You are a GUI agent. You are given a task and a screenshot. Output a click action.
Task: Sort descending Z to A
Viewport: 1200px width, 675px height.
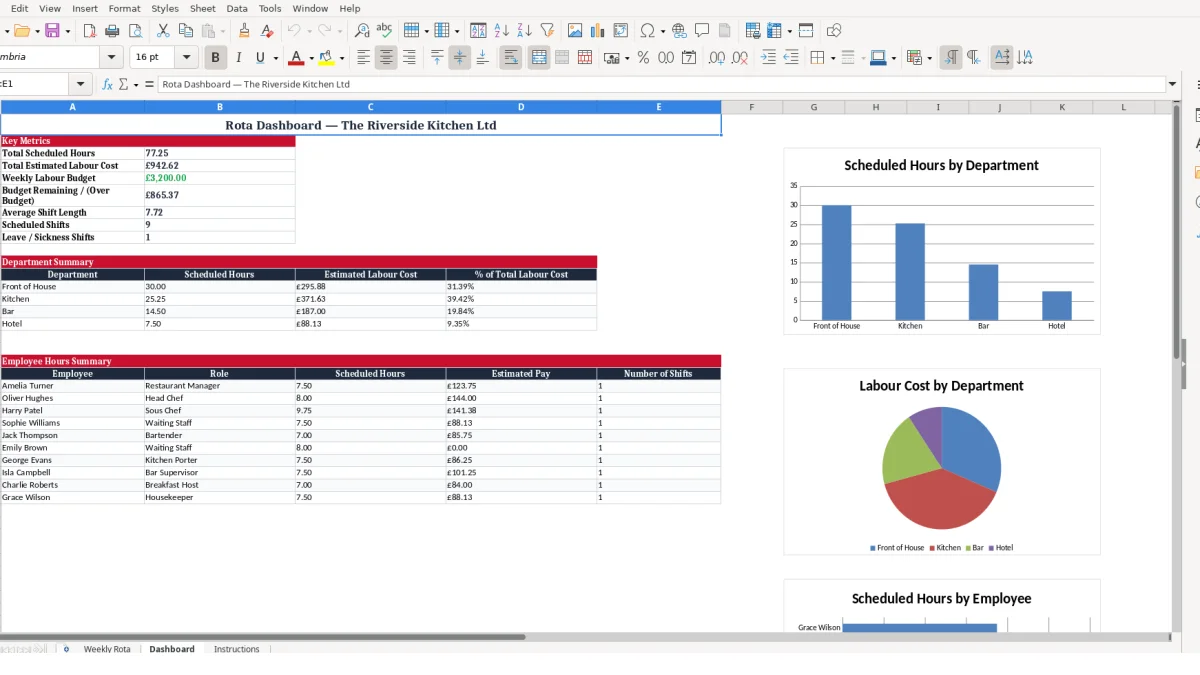pyautogui.click(x=524, y=31)
